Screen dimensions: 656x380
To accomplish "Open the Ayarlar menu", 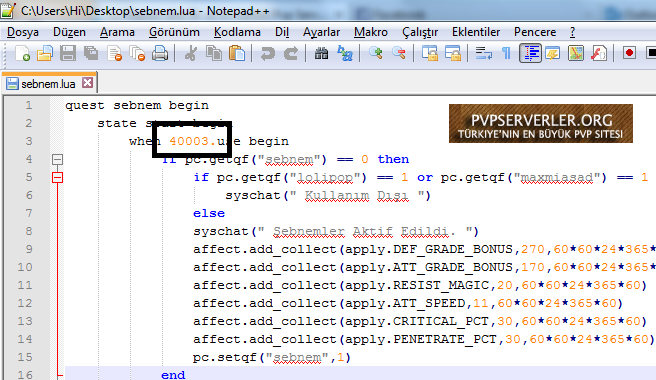I will click(x=321, y=32).
